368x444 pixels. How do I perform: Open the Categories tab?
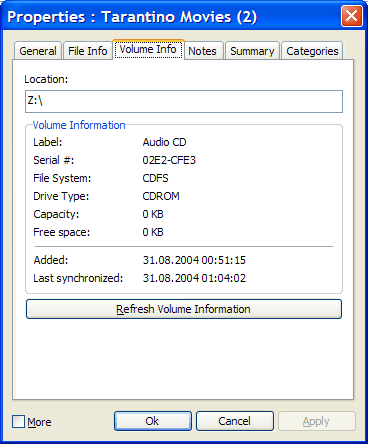312,51
